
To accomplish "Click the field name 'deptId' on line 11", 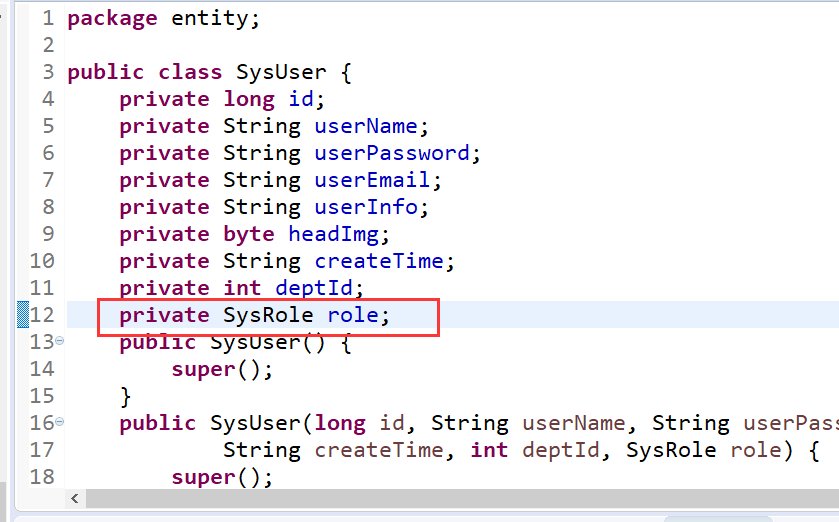I will pyautogui.click(x=314, y=289).
